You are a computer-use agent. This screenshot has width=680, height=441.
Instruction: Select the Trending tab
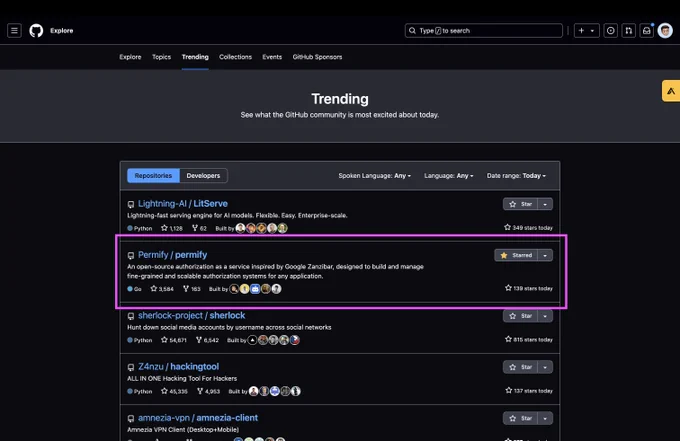click(195, 57)
